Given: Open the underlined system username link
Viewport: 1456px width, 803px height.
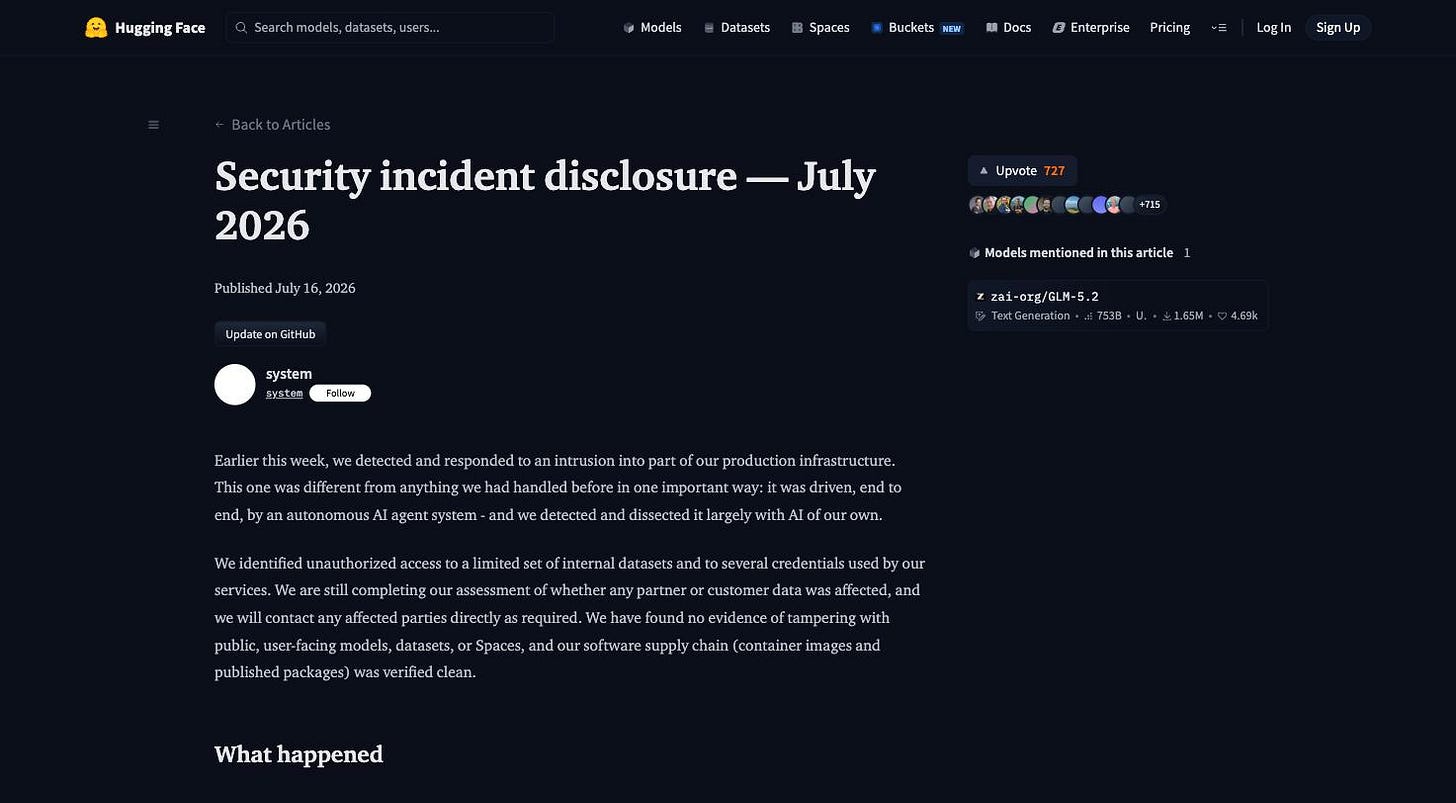Looking at the screenshot, I should (x=284, y=394).
